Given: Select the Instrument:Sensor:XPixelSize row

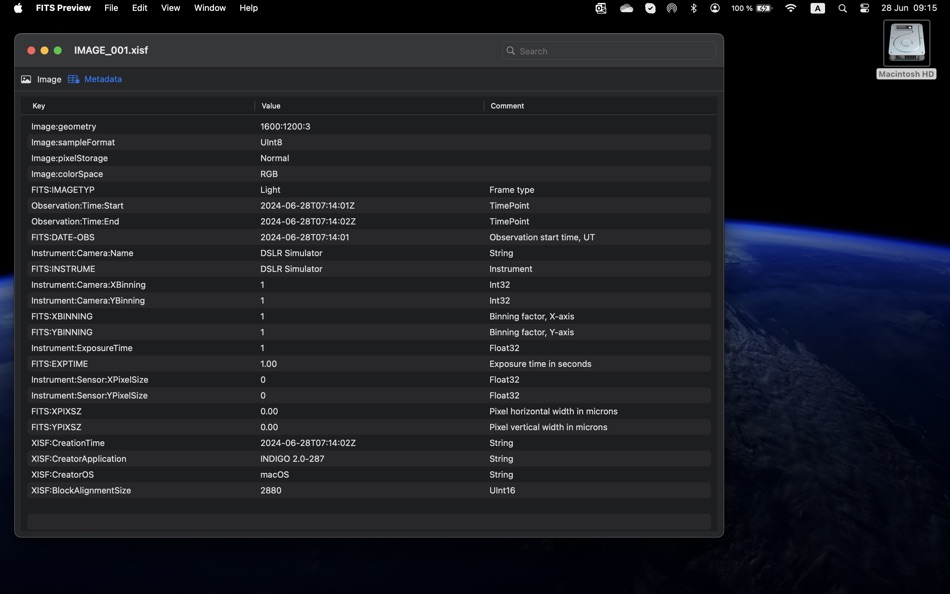Looking at the screenshot, I should click(x=369, y=379).
